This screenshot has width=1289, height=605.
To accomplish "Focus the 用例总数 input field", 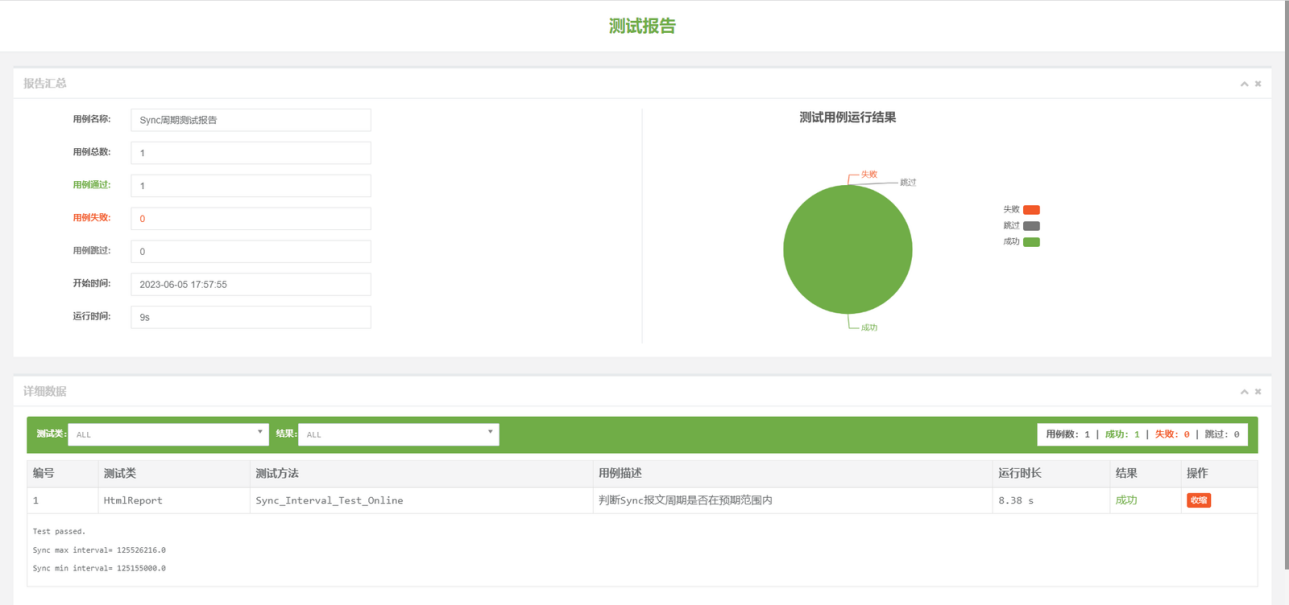I will (x=251, y=153).
